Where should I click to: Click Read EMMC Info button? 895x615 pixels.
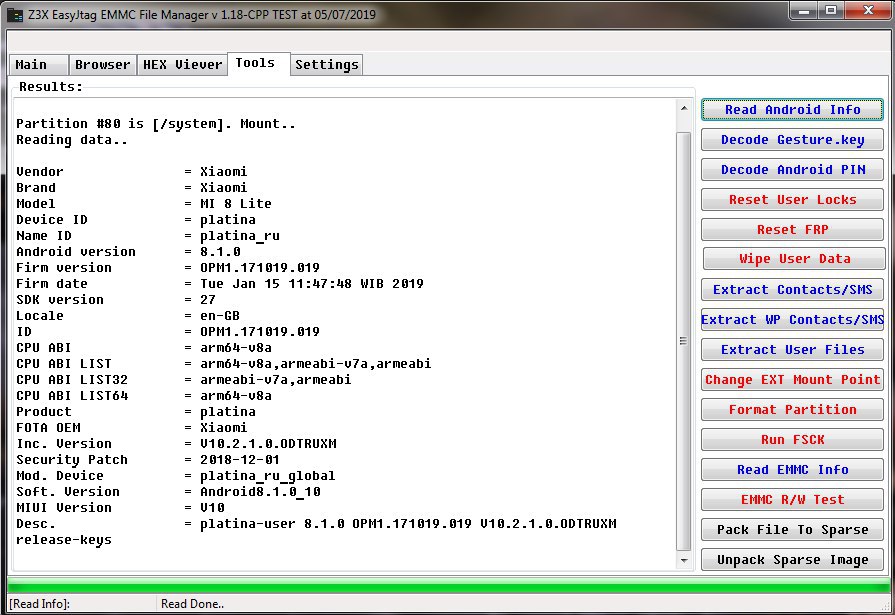(792, 469)
